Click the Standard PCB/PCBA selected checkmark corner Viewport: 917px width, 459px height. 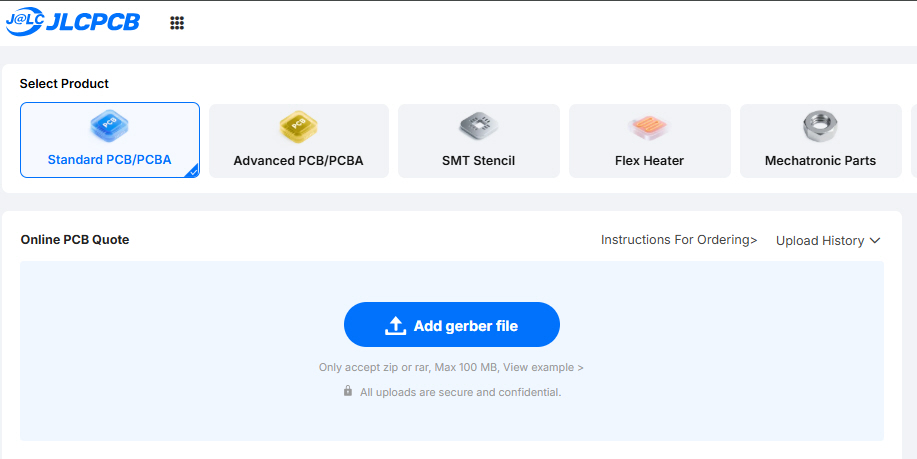pyautogui.click(x=192, y=171)
